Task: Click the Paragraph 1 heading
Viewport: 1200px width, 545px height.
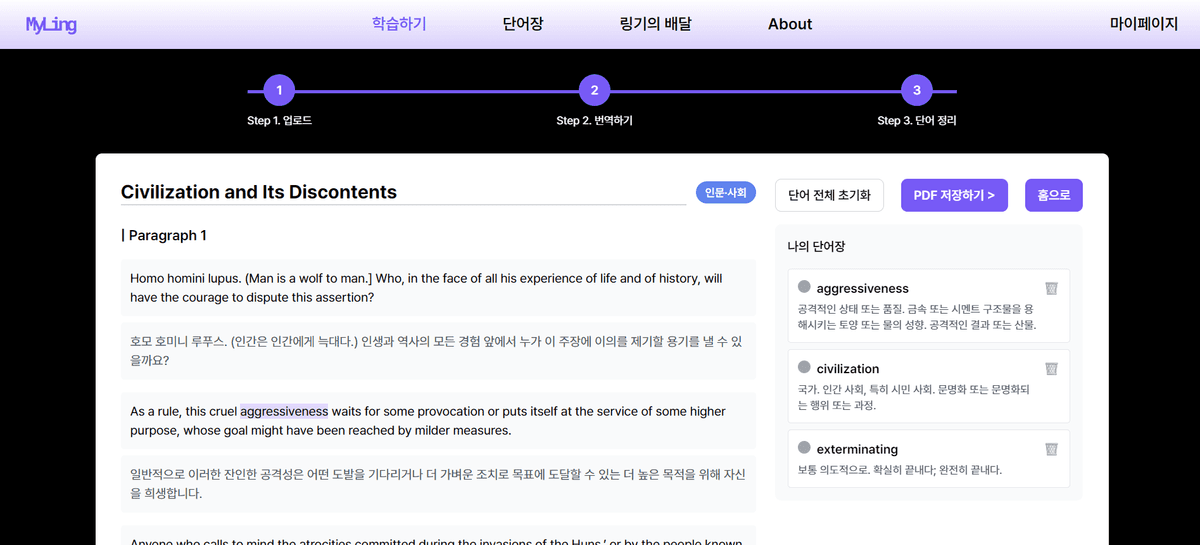Action: click(165, 235)
